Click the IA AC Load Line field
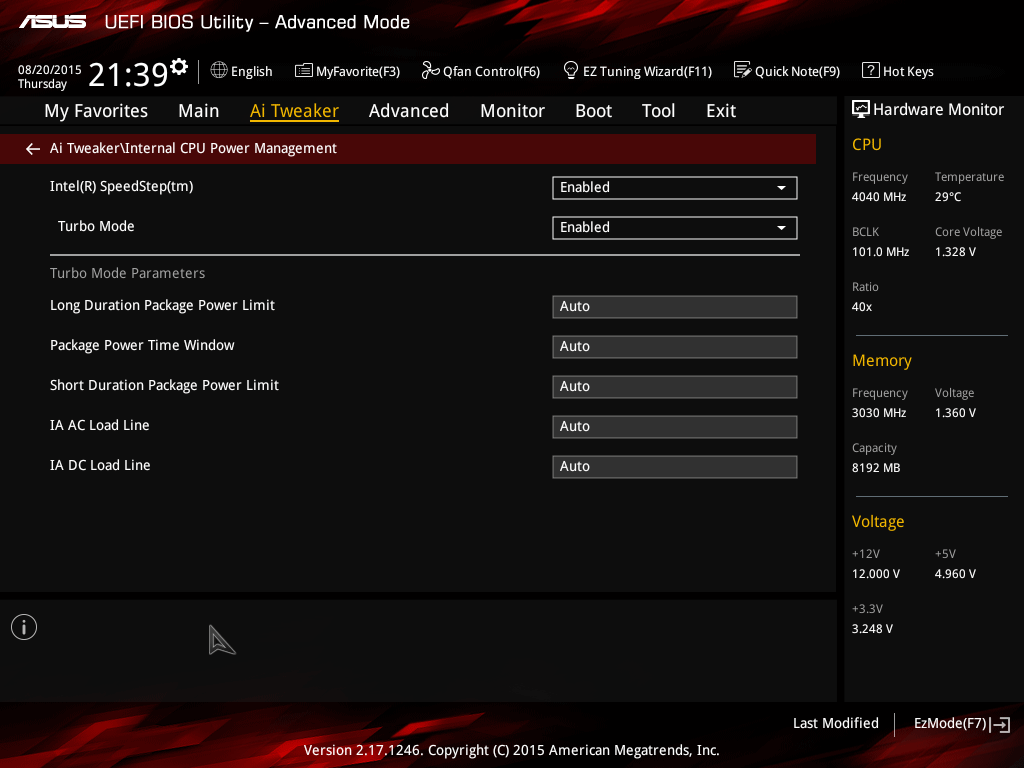Viewport: 1024px width, 768px height. pos(675,426)
